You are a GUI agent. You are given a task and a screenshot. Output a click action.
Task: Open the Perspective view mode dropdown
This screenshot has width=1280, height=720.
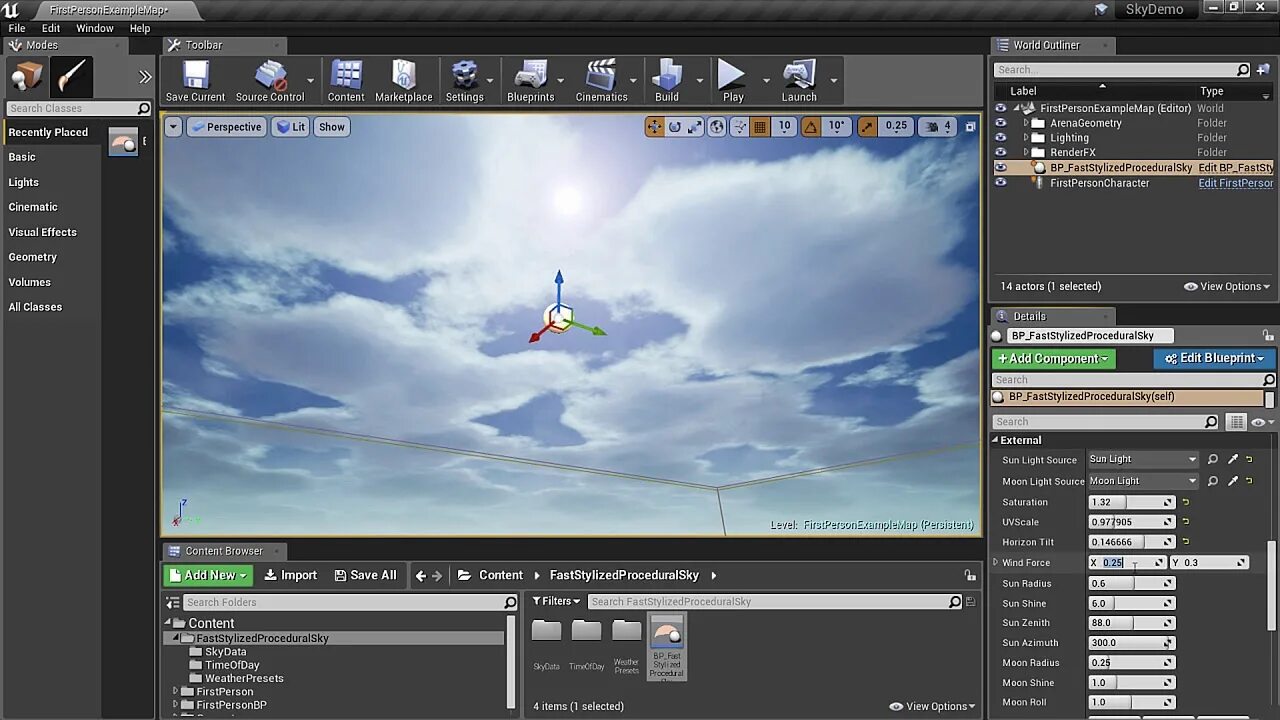coord(225,127)
